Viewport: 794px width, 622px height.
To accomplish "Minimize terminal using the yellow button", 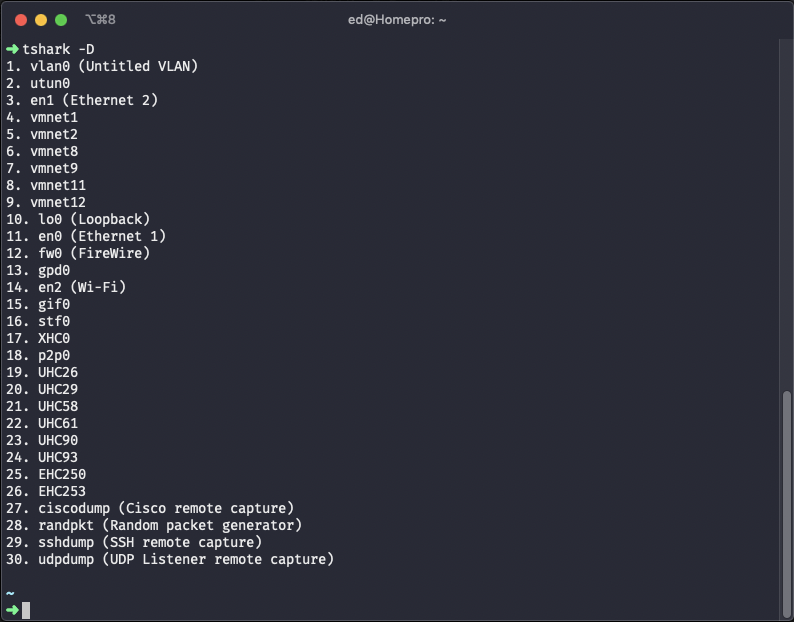I will (41, 19).
